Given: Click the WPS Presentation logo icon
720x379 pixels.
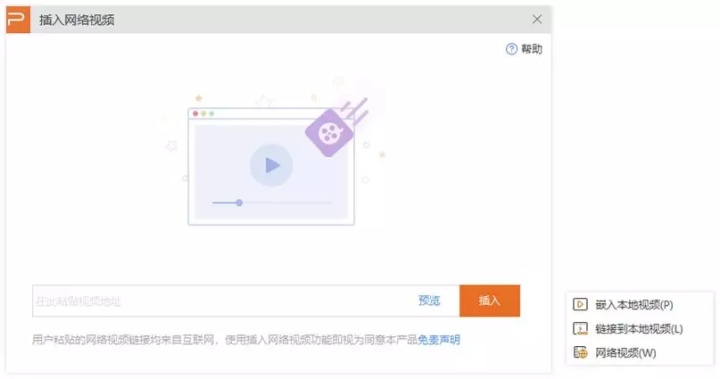Looking at the screenshot, I should [18, 19].
